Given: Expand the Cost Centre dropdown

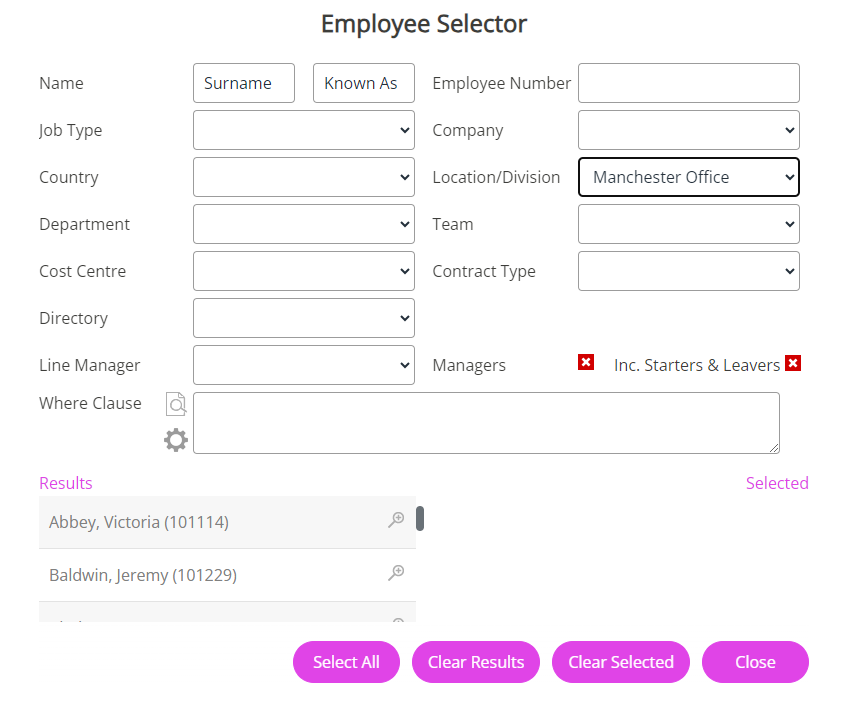Looking at the screenshot, I should click(304, 271).
